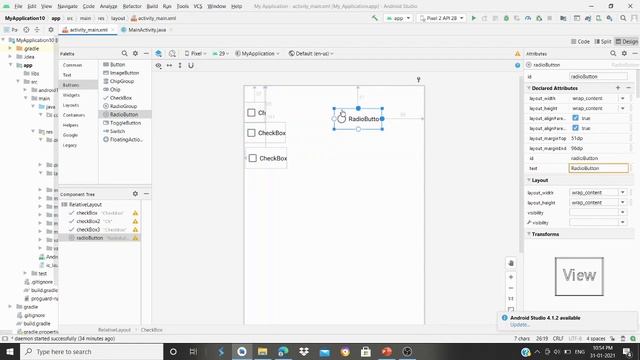
Task: Select the Widgets palette category
Action: pyautogui.click(x=71, y=95)
